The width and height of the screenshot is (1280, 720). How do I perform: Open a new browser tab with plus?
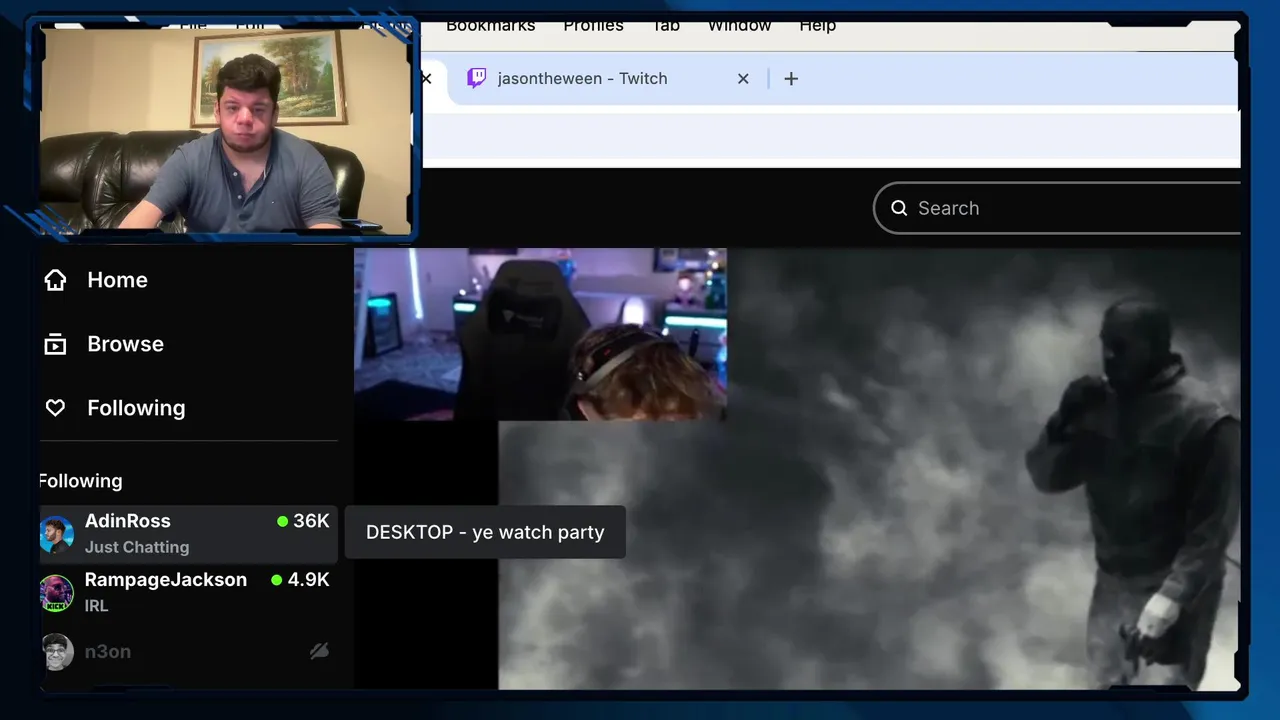791,78
